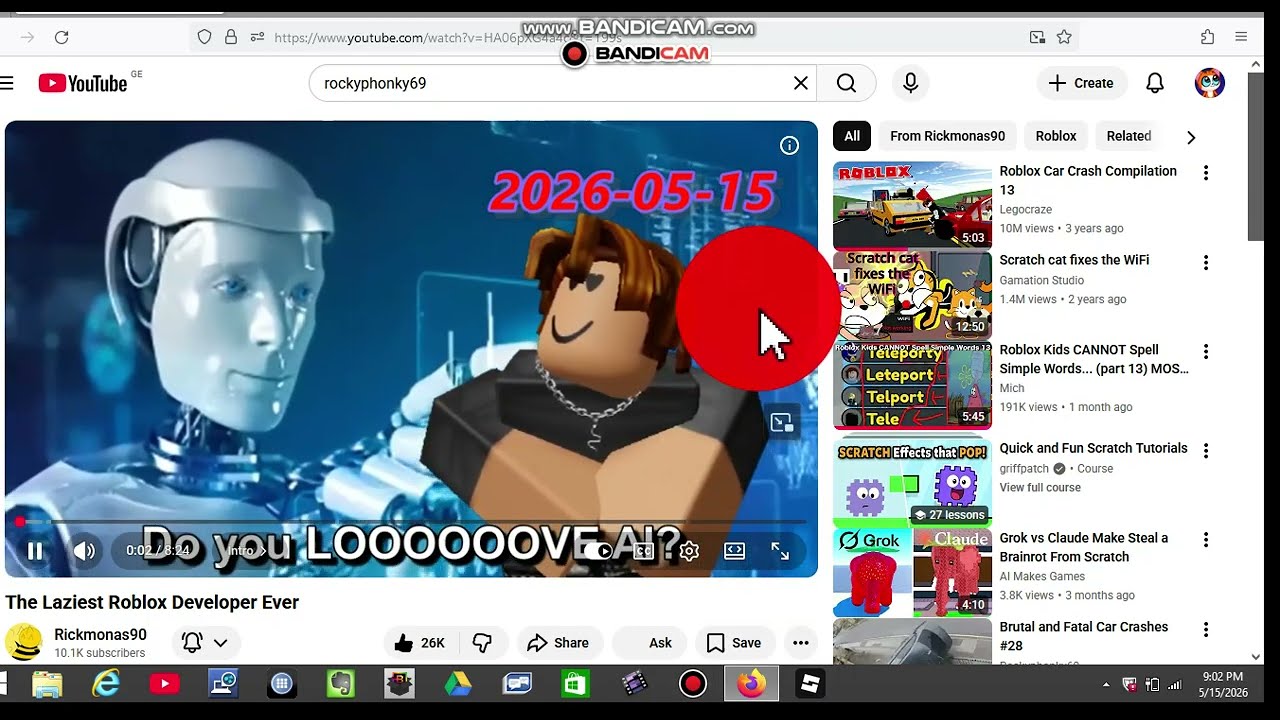Open options for Quick and Fun Scratch Tutorials
This screenshot has width=1280, height=720.
1206,451
